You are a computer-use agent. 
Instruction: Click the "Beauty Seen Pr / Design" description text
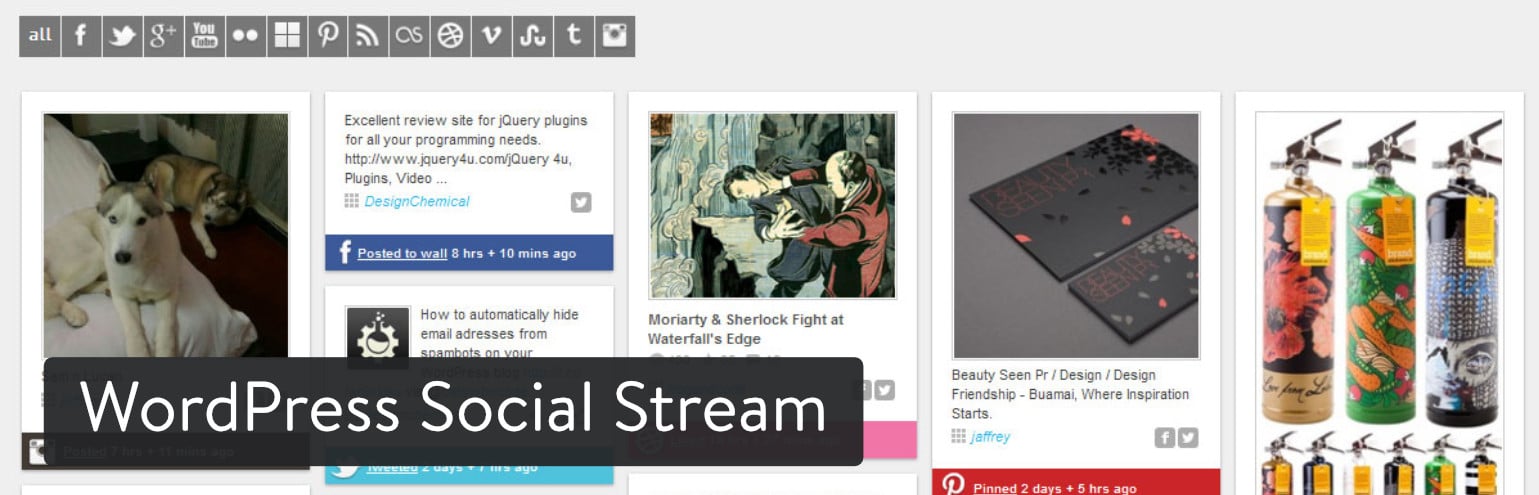pyautogui.click(x=1070, y=394)
